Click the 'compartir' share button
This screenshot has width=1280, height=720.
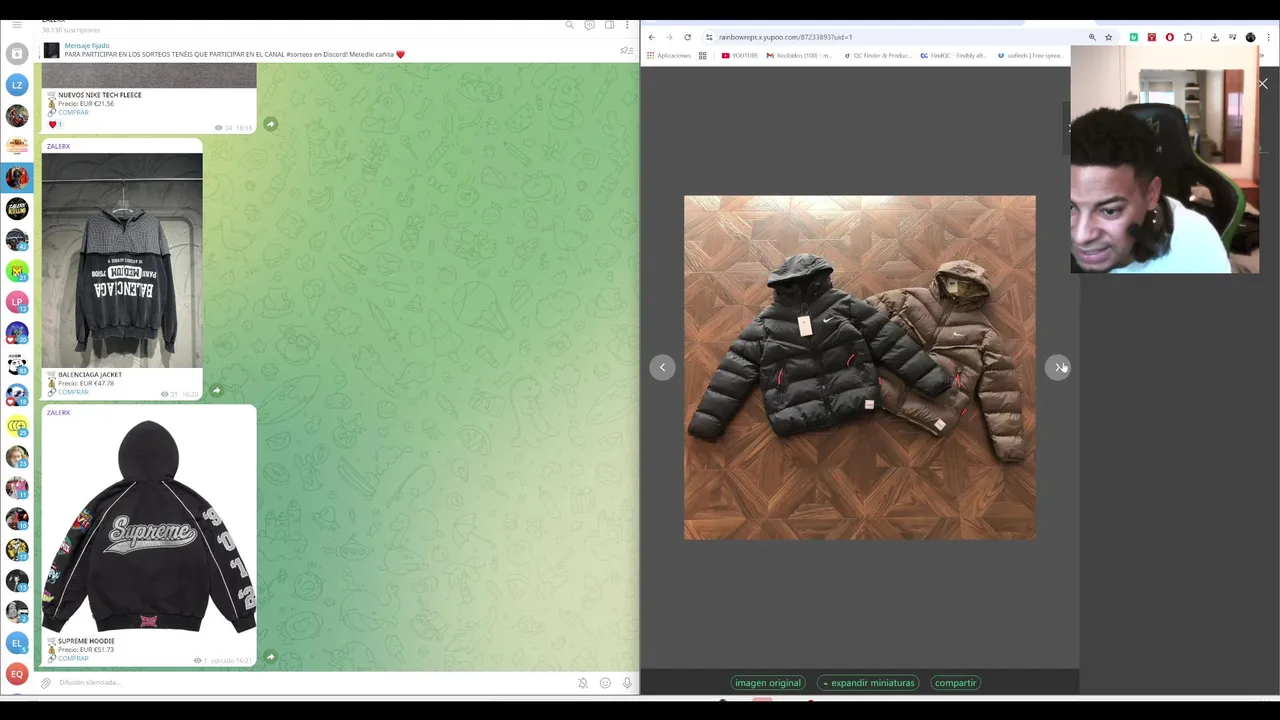point(955,683)
